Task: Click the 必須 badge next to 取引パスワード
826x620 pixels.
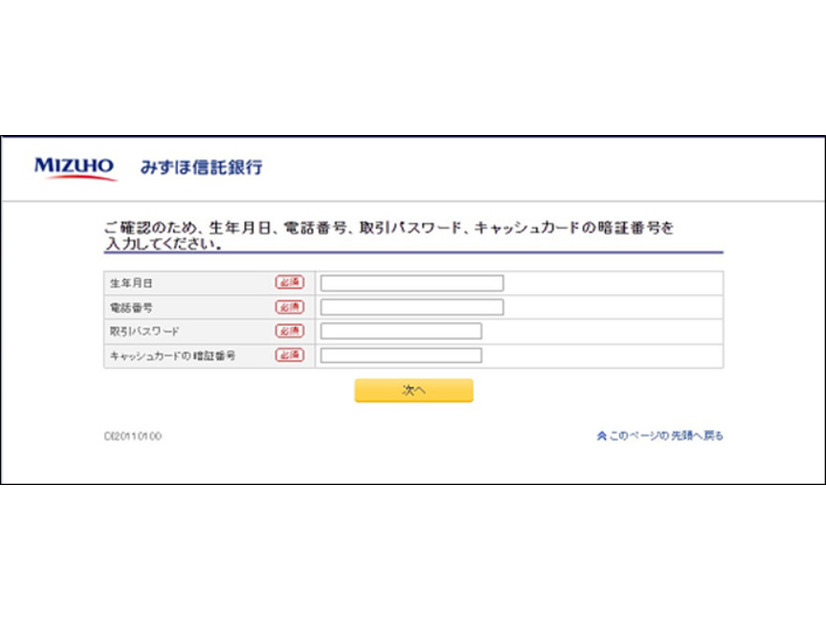Action: 288,331
